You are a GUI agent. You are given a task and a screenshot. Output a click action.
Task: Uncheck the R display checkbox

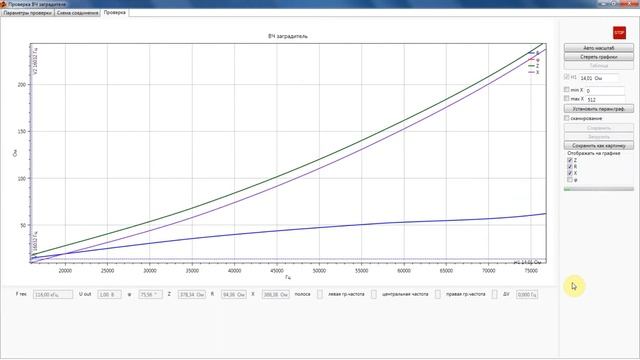click(570, 167)
